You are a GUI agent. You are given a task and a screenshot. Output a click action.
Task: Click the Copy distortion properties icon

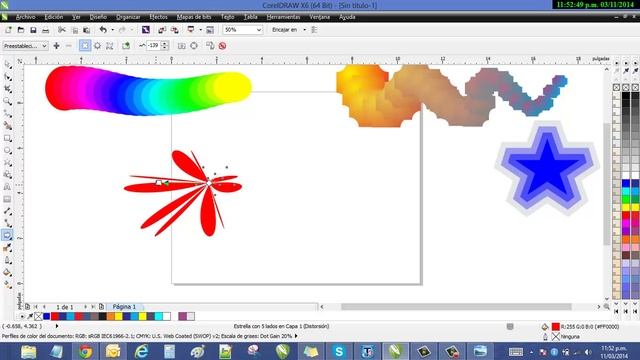pos(210,46)
